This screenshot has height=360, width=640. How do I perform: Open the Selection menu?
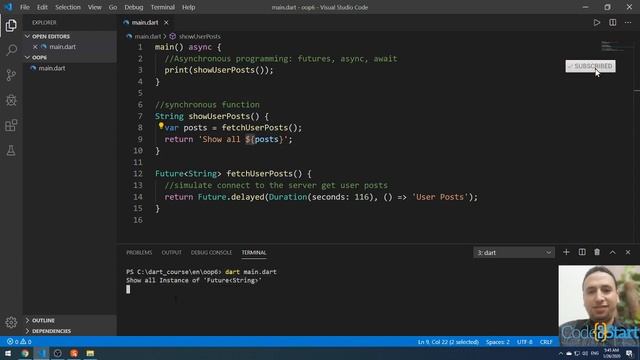(x=68, y=7)
